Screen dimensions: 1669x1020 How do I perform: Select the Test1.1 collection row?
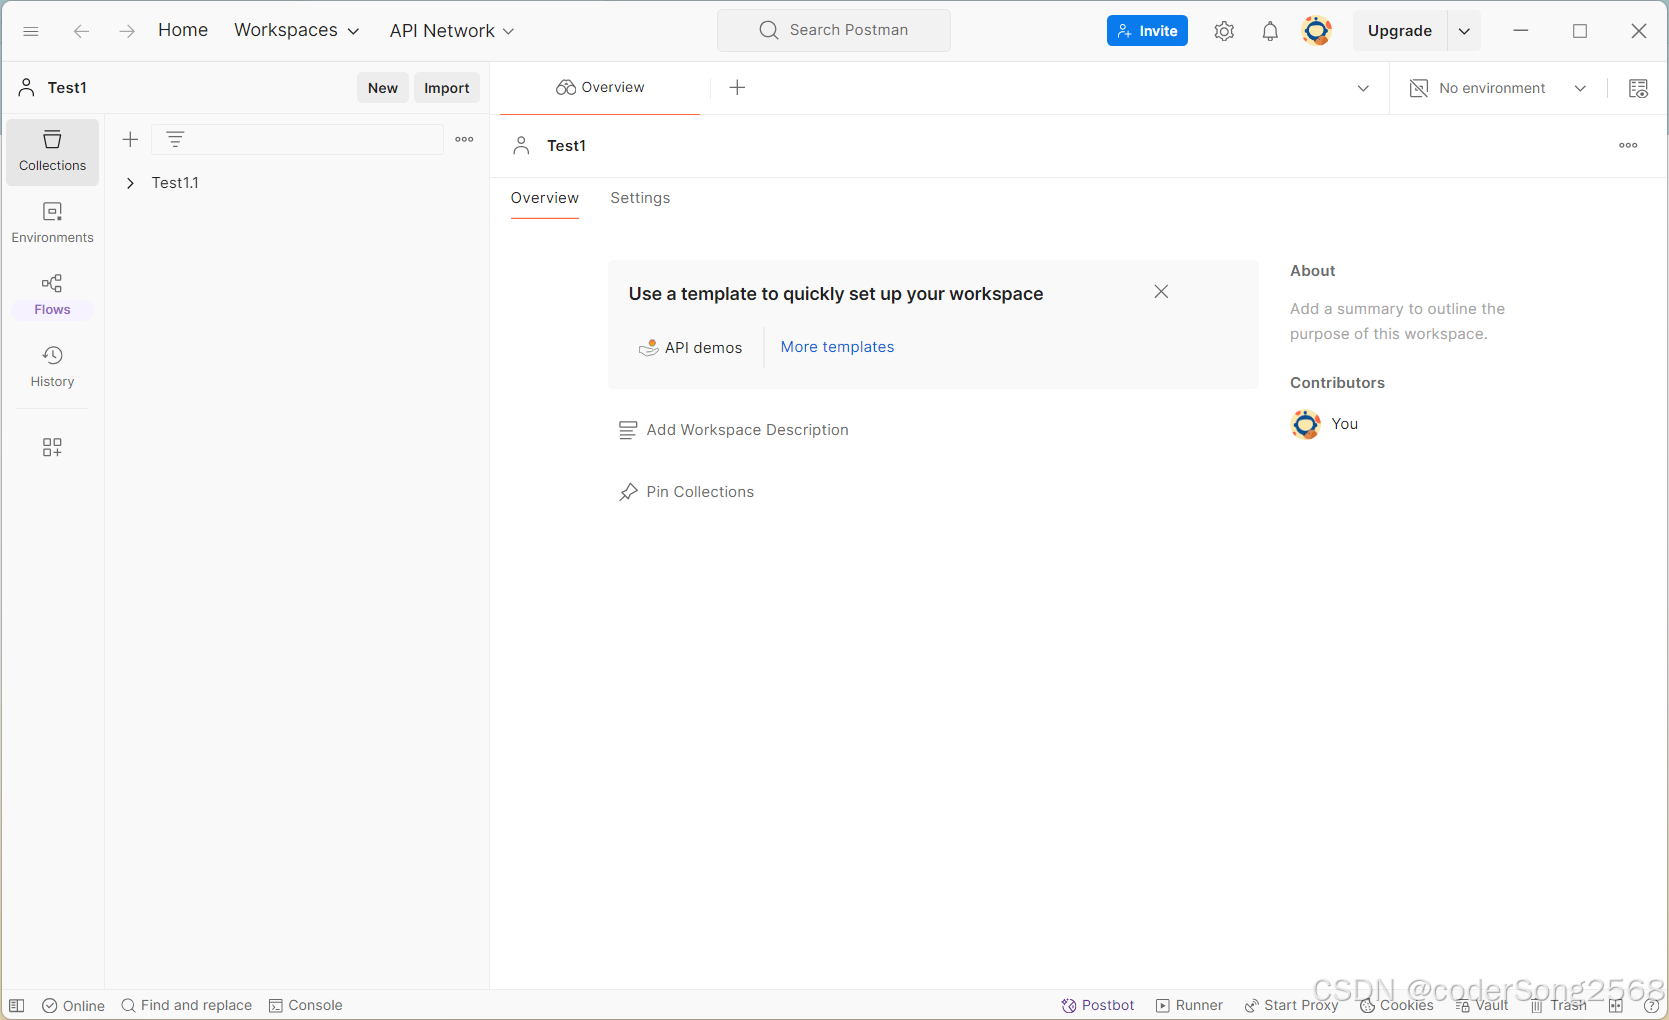tap(296, 183)
